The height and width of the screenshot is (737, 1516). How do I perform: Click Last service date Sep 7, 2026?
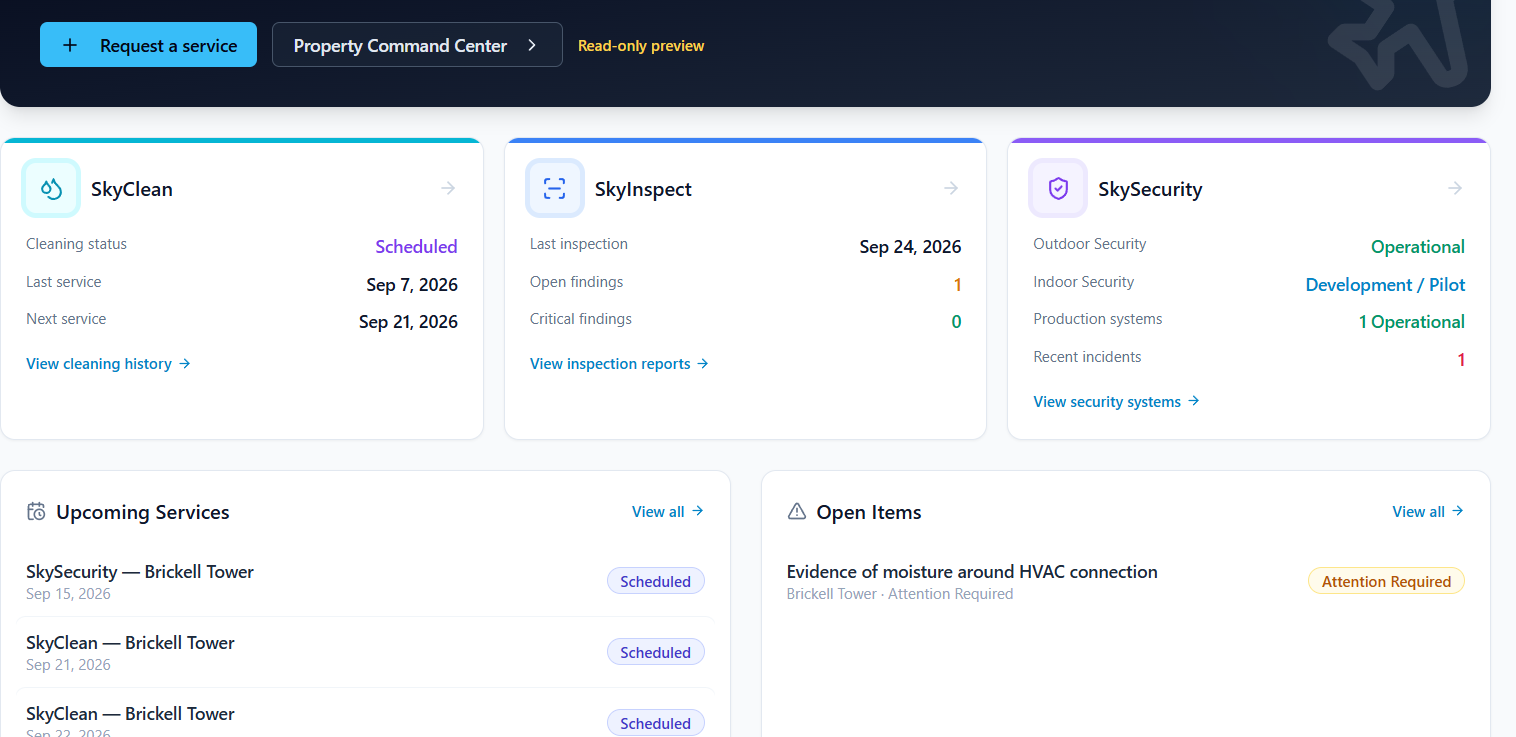[x=412, y=285]
